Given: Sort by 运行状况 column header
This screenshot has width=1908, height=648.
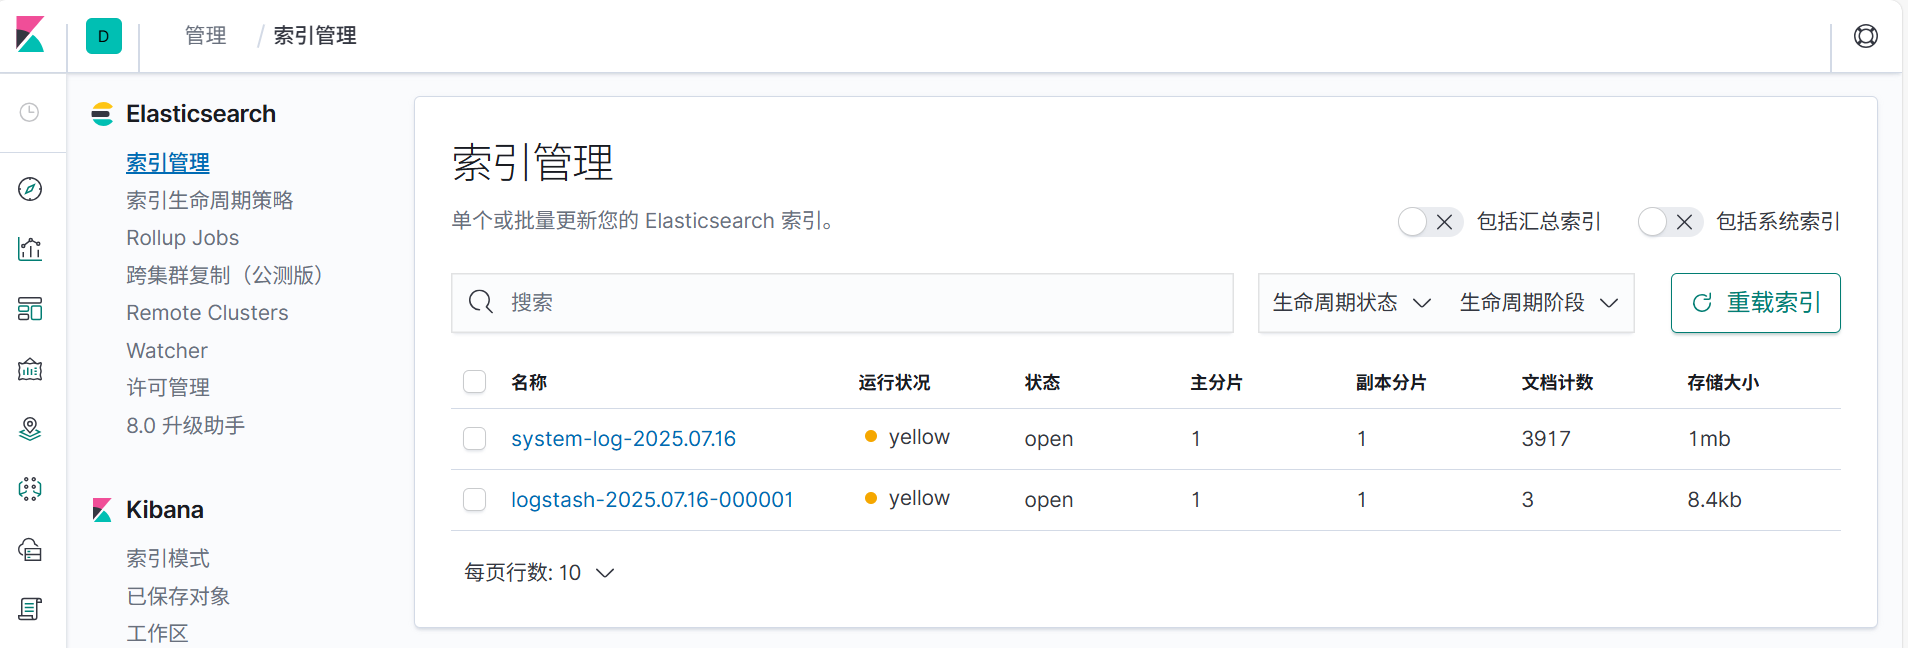Looking at the screenshot, I should click(894, 382).
